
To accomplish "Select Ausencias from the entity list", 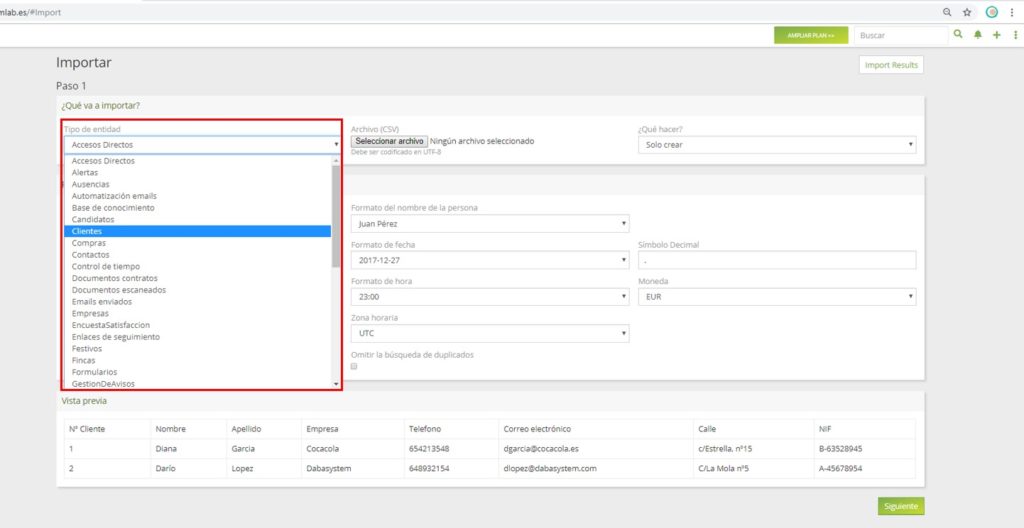I will point(198,184).
